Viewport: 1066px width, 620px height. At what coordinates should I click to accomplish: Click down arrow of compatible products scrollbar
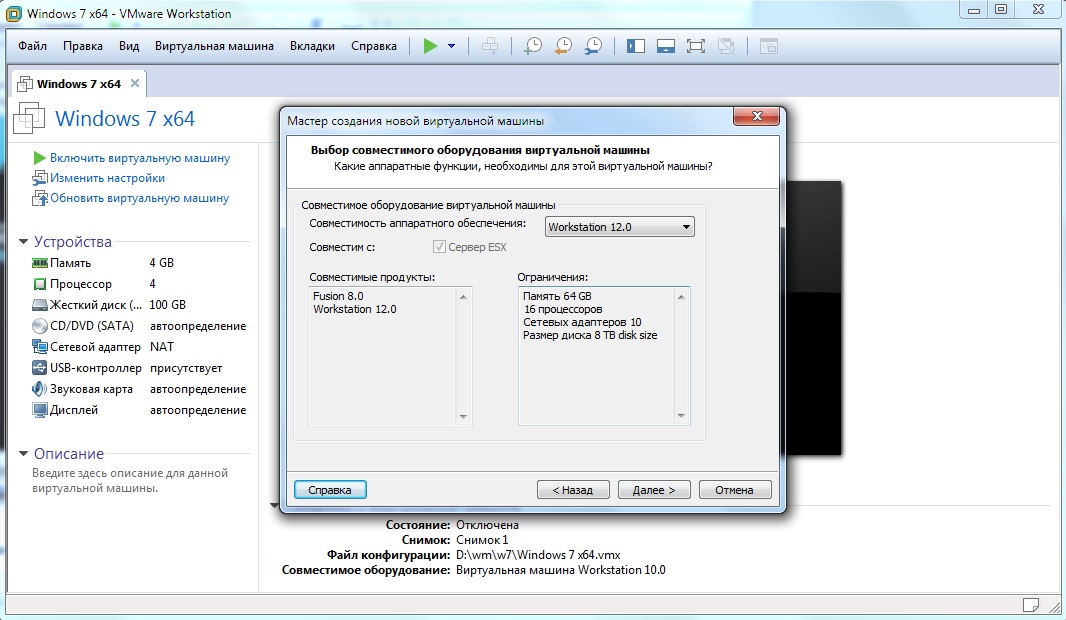463,416
